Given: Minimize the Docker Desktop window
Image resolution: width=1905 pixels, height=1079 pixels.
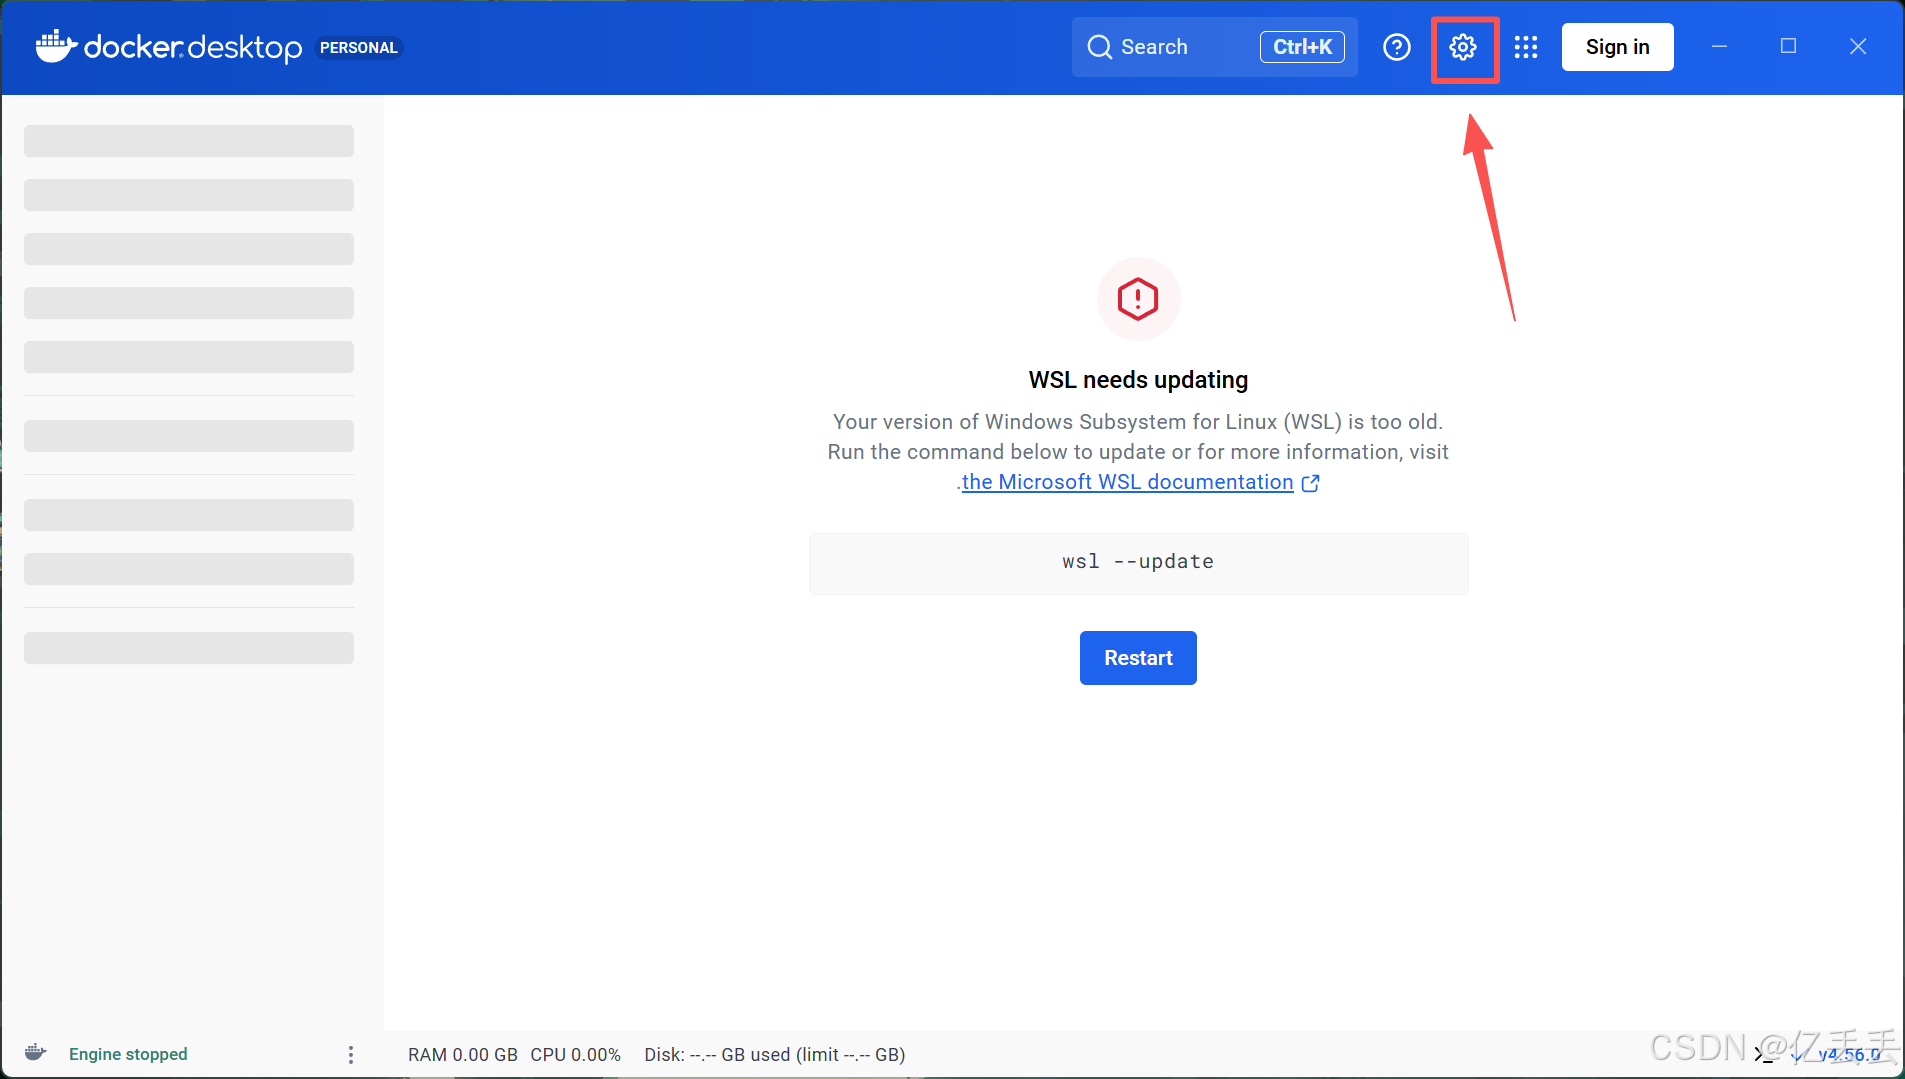Looking at the screenshot, I should point(1719,47).
